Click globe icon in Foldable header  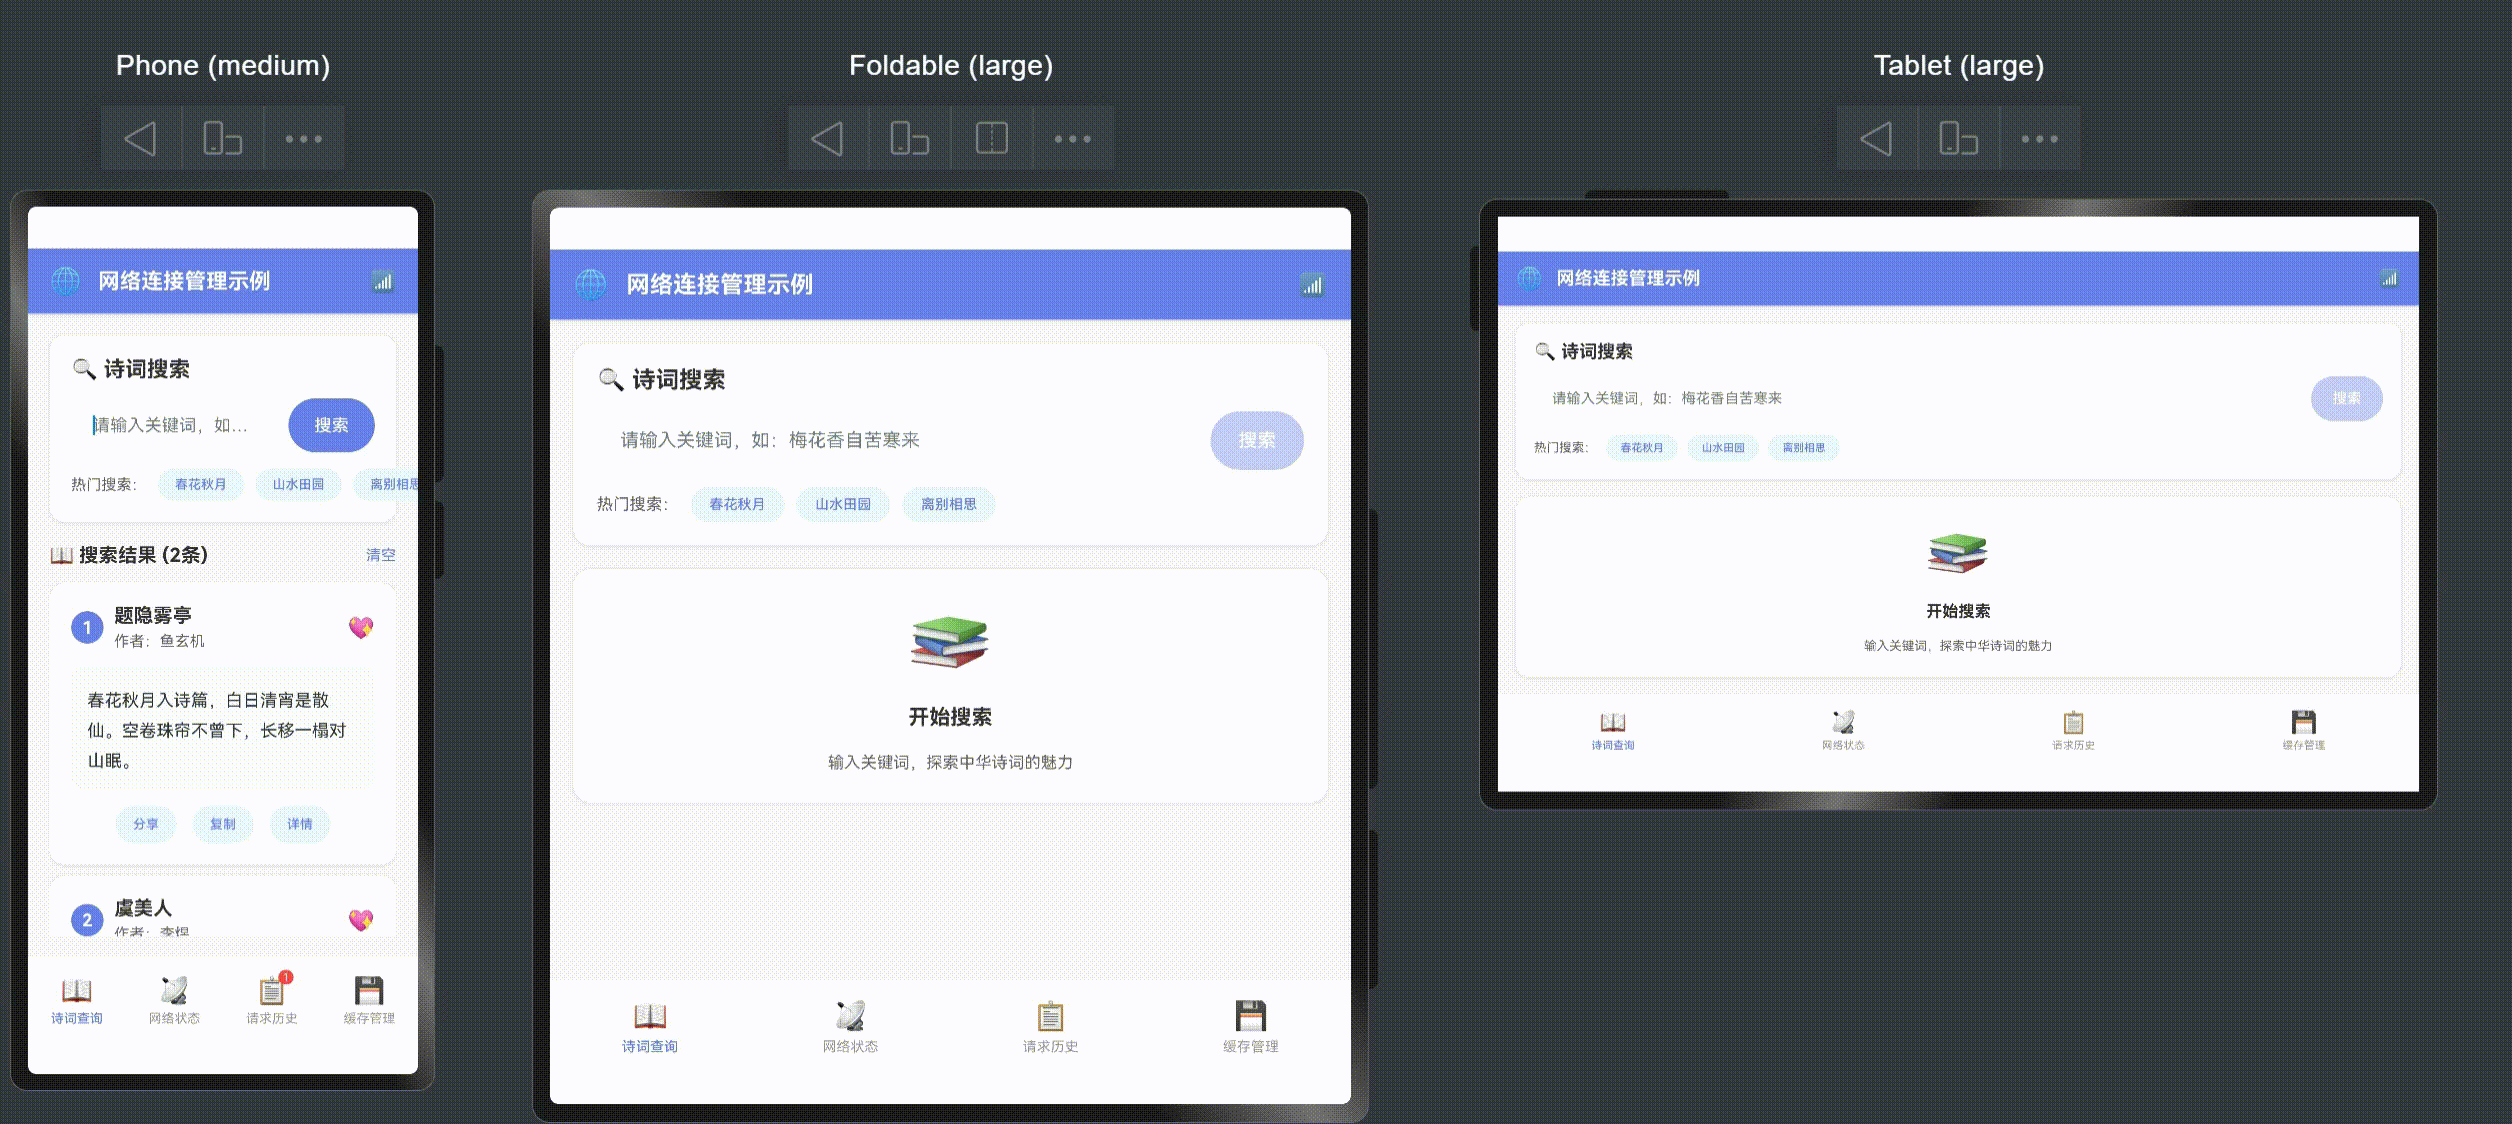pyautogui.click(x=591, y=284)
